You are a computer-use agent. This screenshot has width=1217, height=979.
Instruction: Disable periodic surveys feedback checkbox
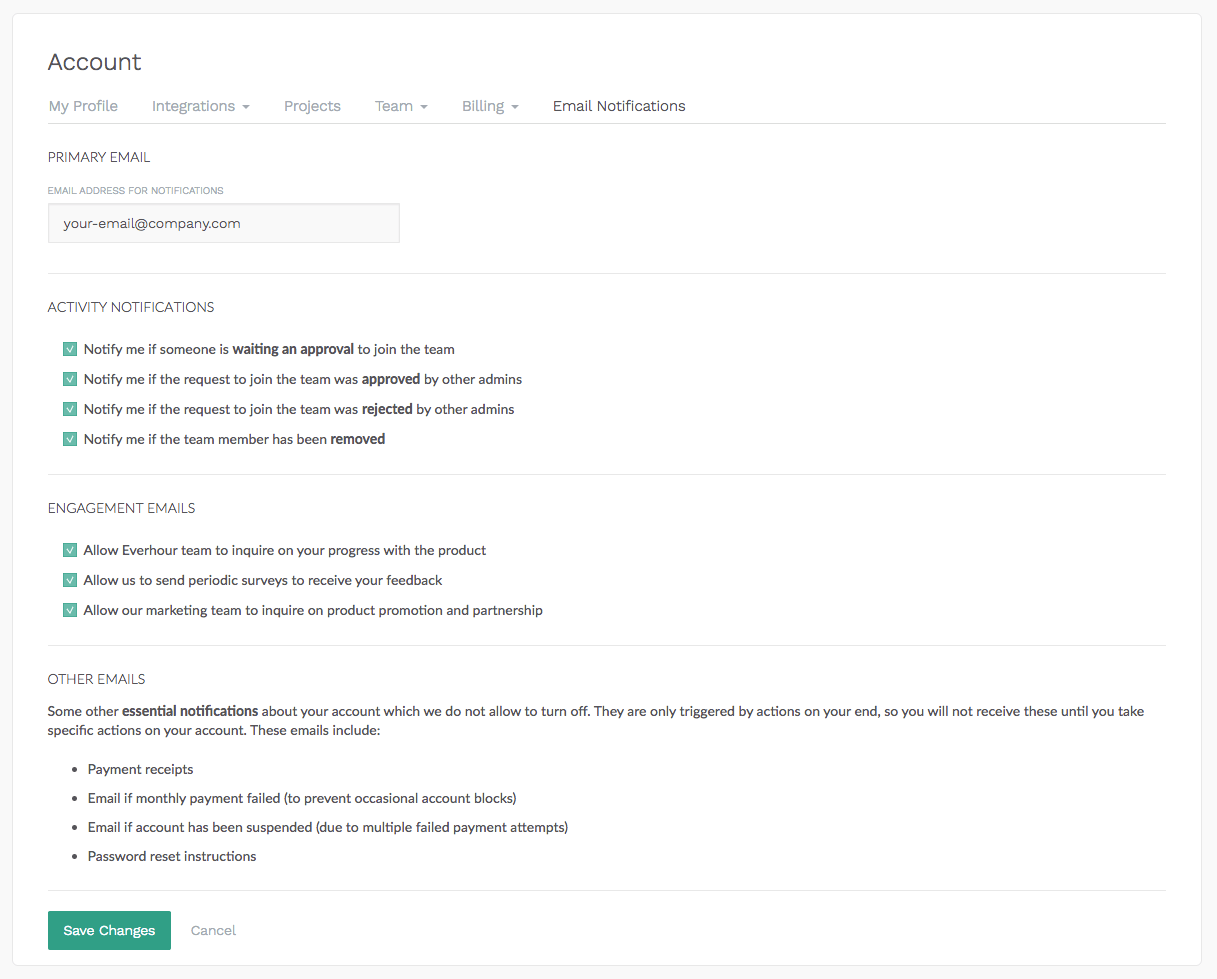(x=70, y=580)
